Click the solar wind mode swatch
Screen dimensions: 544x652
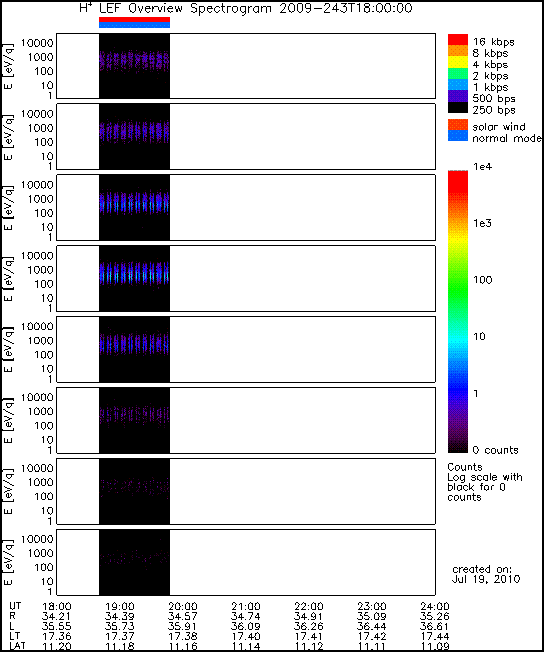458,125
